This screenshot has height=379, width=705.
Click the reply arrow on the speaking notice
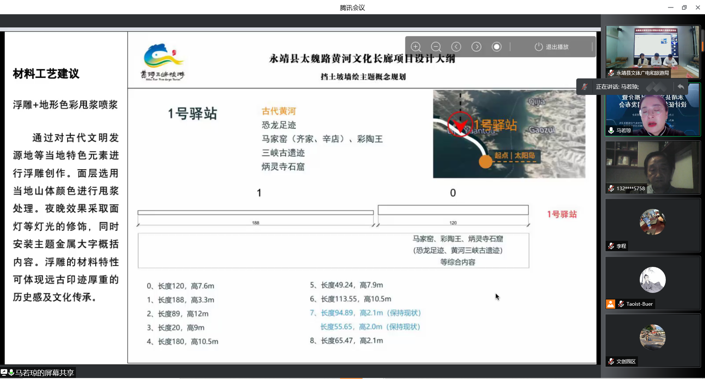click(x=681, y=87)
